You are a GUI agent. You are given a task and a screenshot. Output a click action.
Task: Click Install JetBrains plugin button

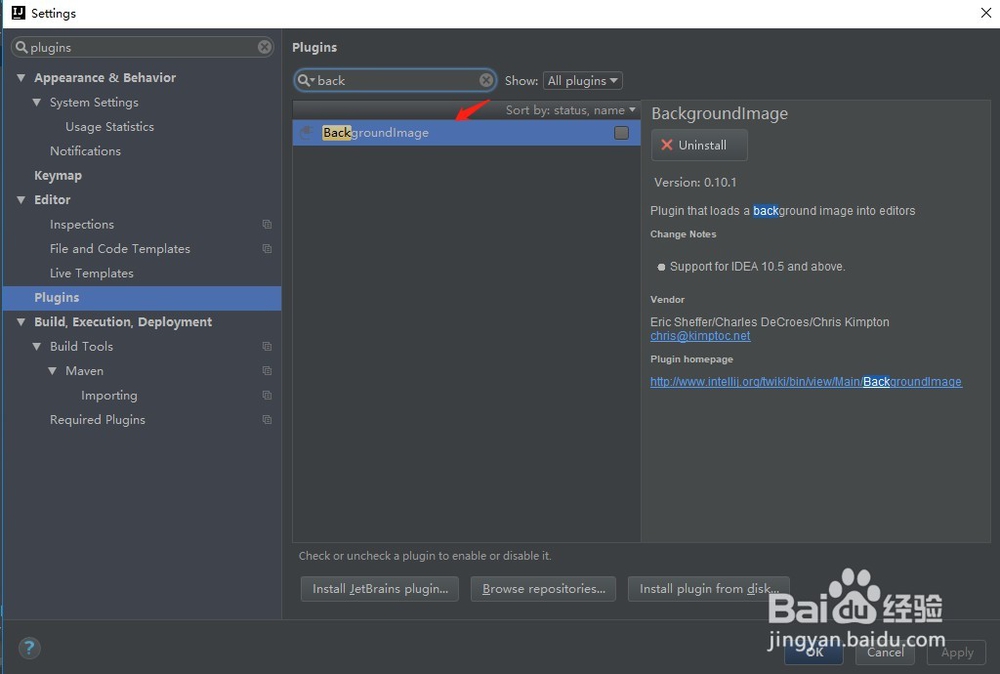click(380, 589)
